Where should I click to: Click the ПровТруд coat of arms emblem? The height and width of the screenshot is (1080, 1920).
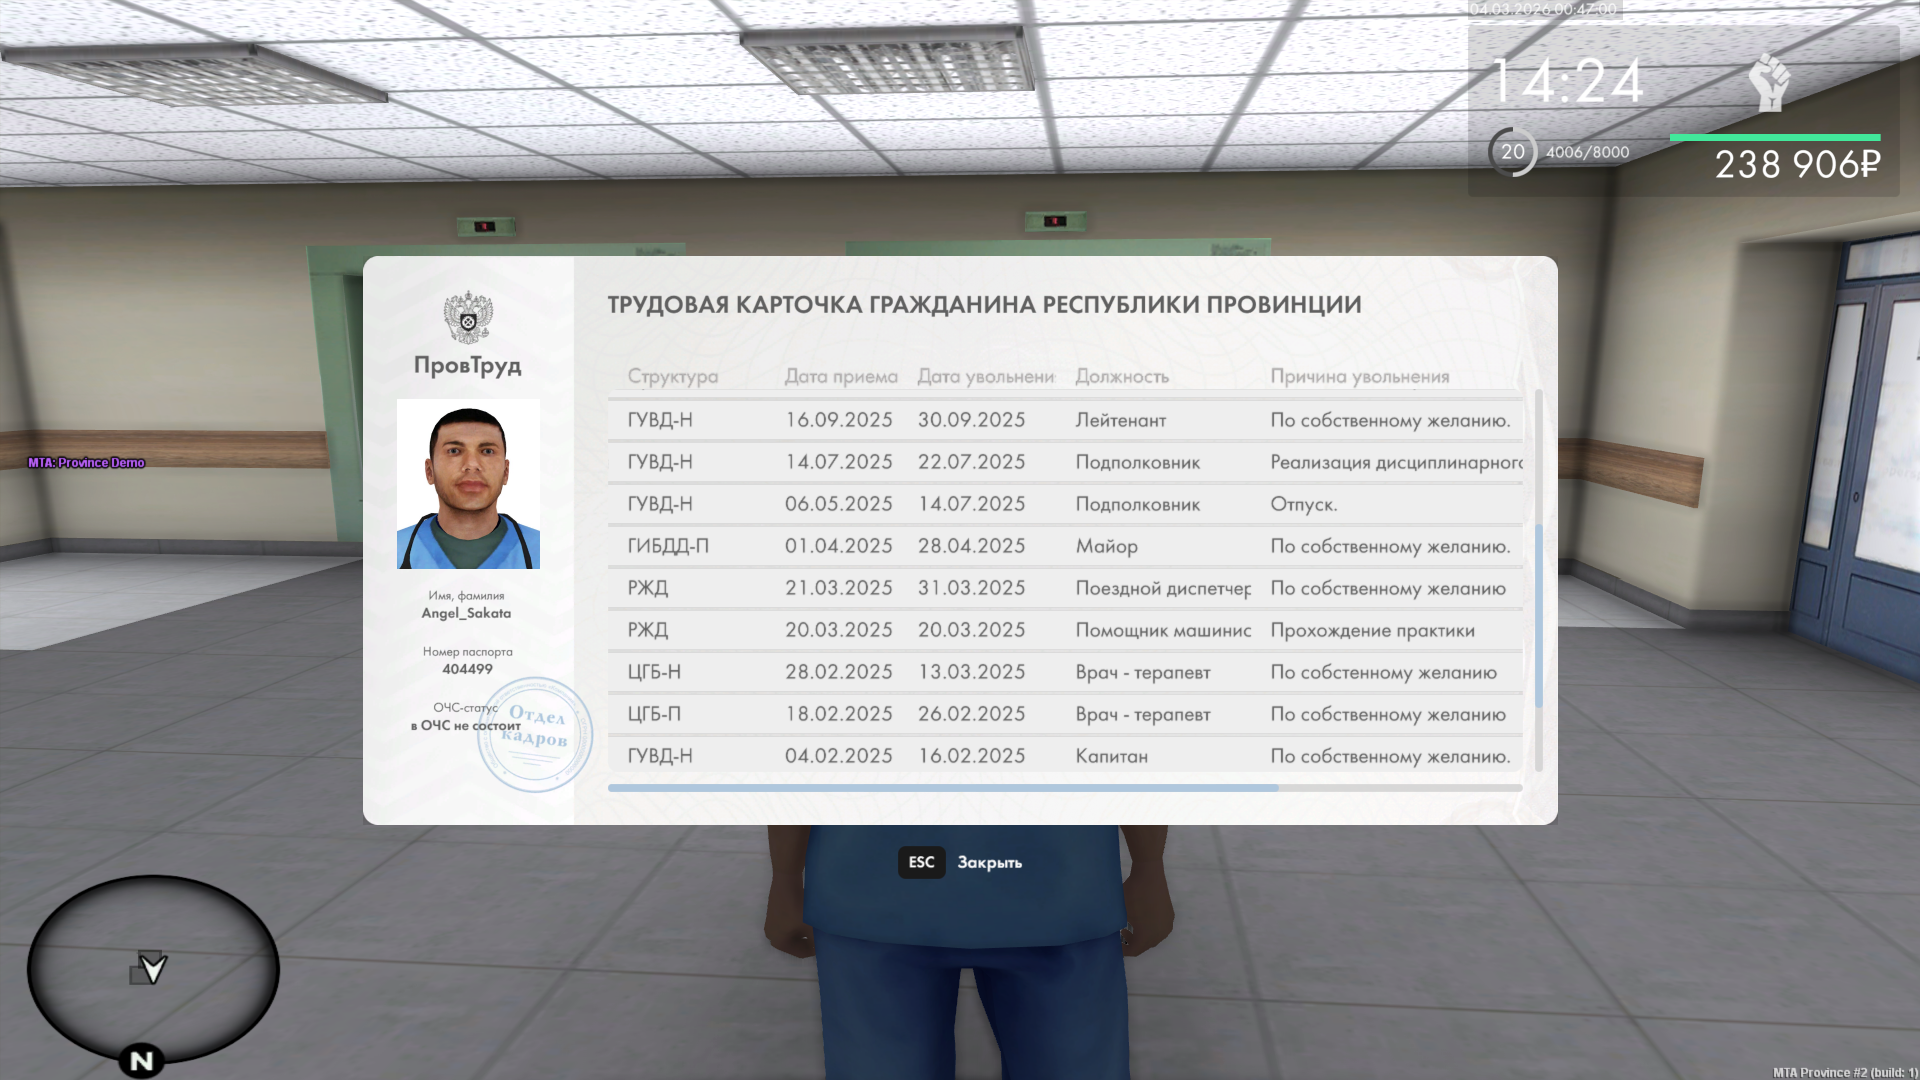pyautogui.click(x=468, y=318)
